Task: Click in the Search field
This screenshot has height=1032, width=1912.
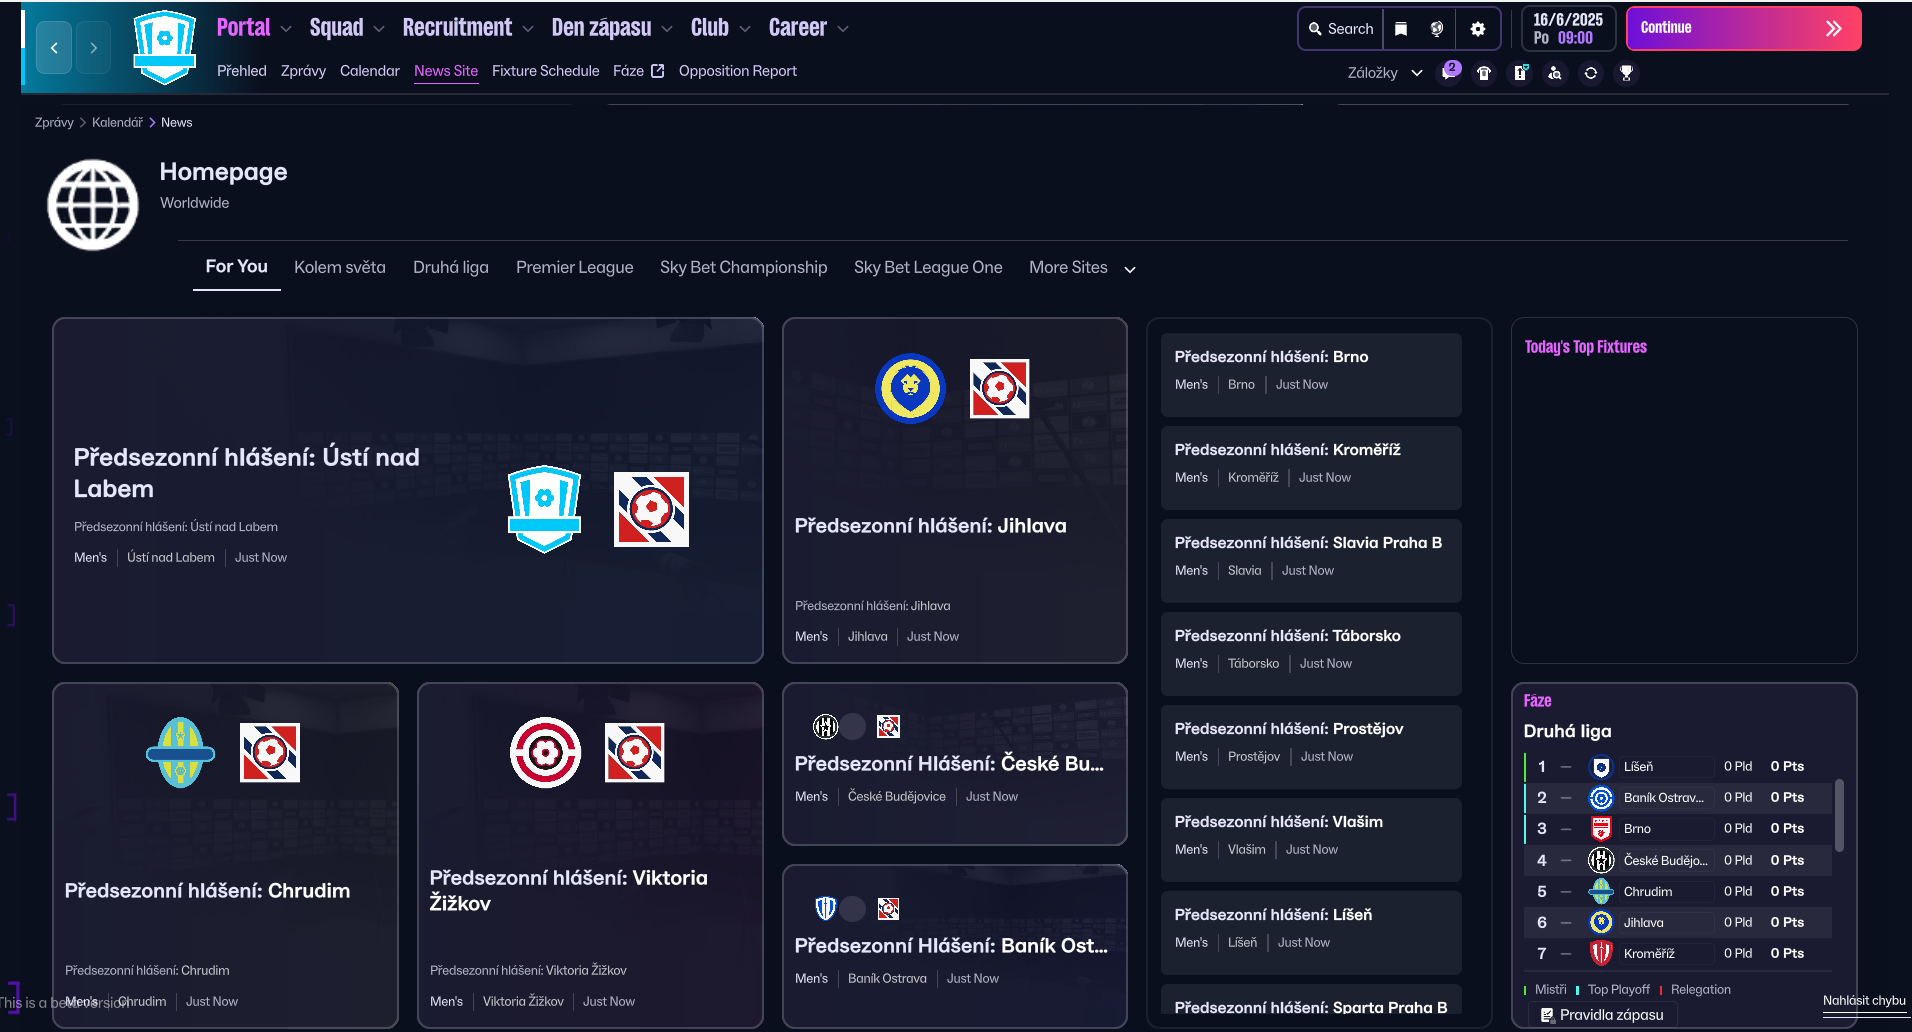Action: point(1341,29)
